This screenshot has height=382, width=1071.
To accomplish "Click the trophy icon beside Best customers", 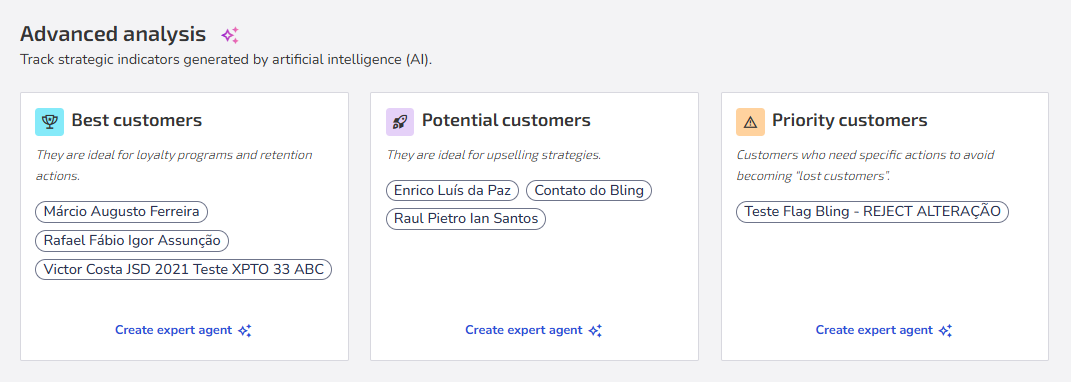I will click(49, 122).
